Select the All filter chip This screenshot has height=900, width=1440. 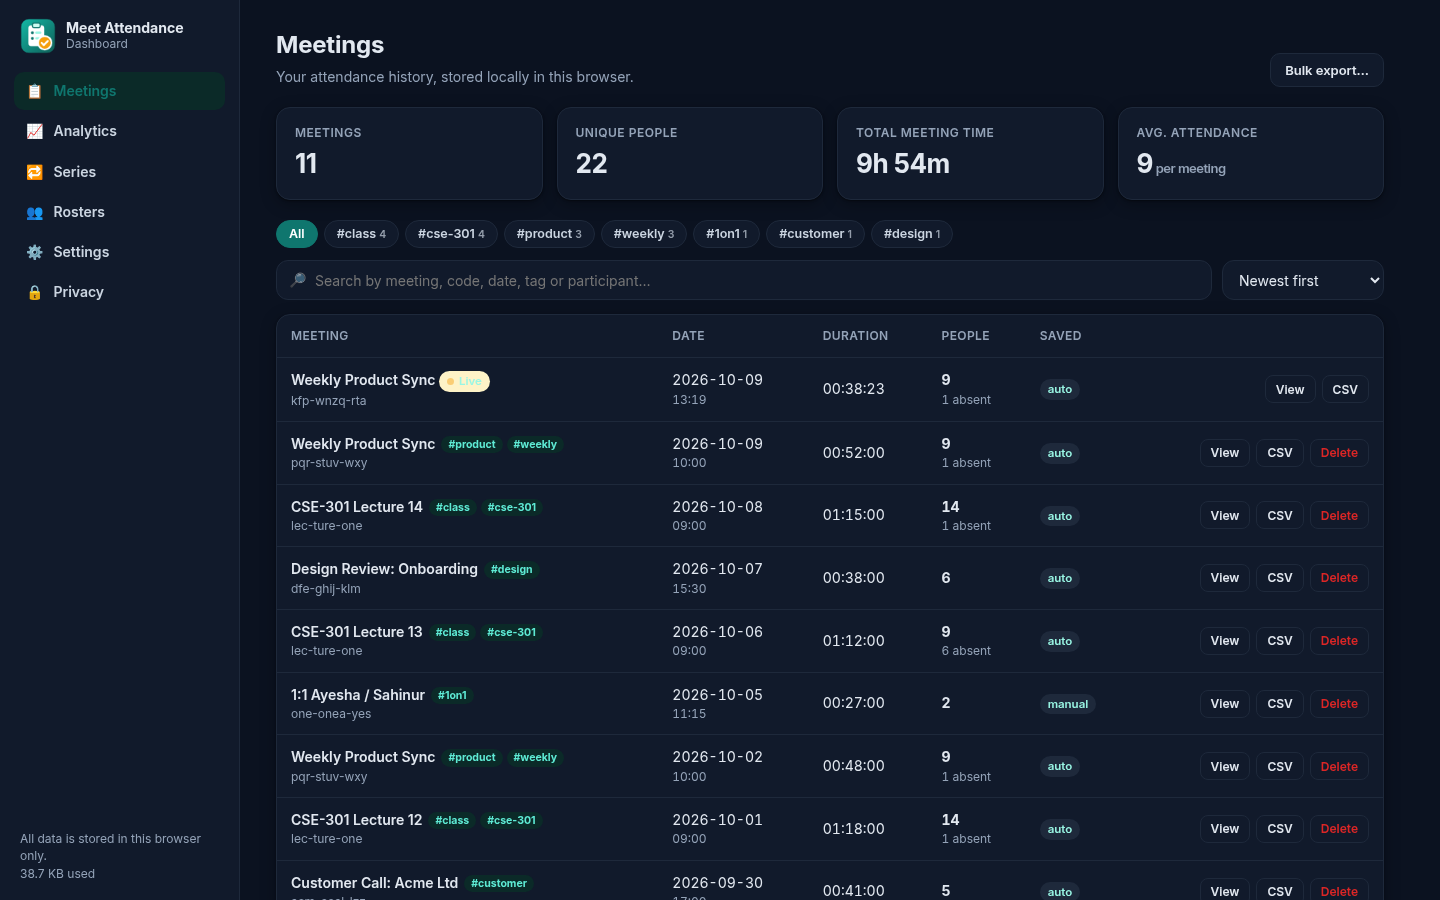[x=297, y=234]
